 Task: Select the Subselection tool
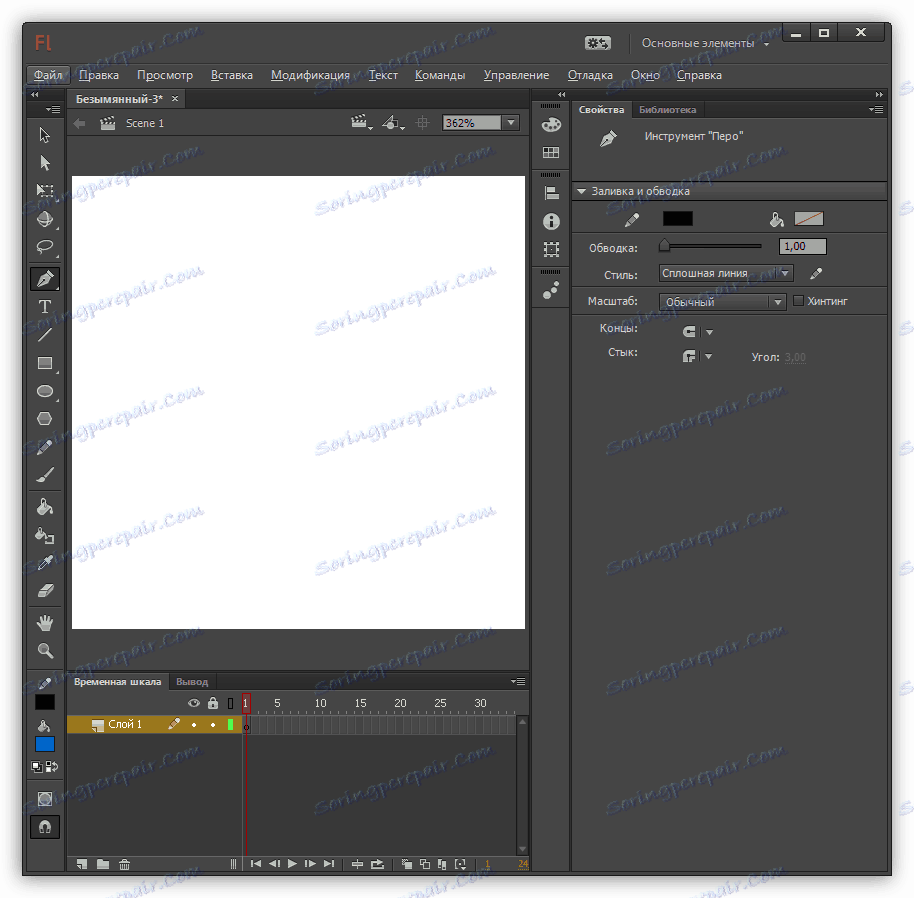pos(45,163)
